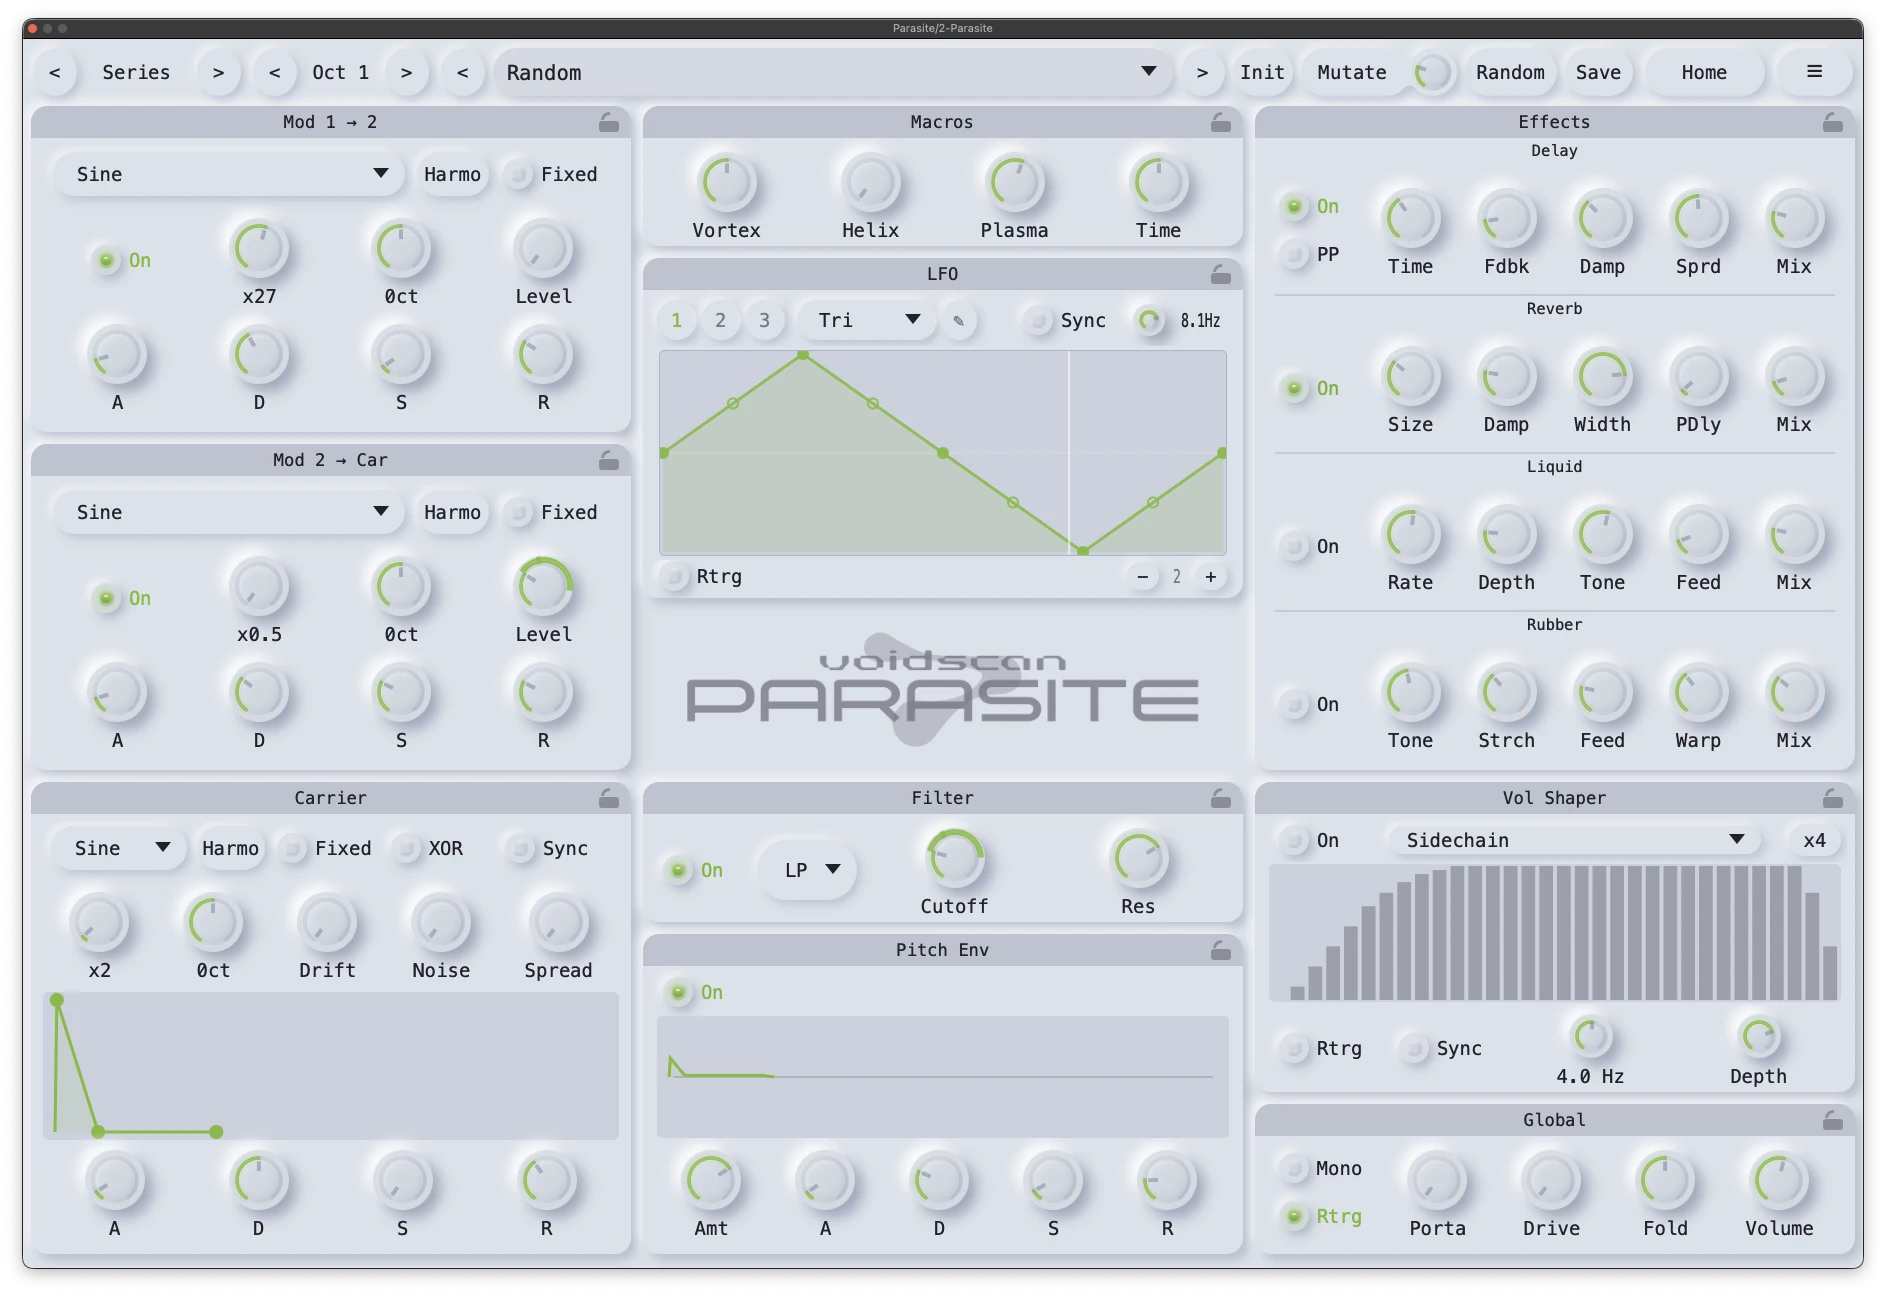Viewport: 1886px width, 1295px height.
Task: Open the hamburger menu icon
Action: (x=1814, y=72)
